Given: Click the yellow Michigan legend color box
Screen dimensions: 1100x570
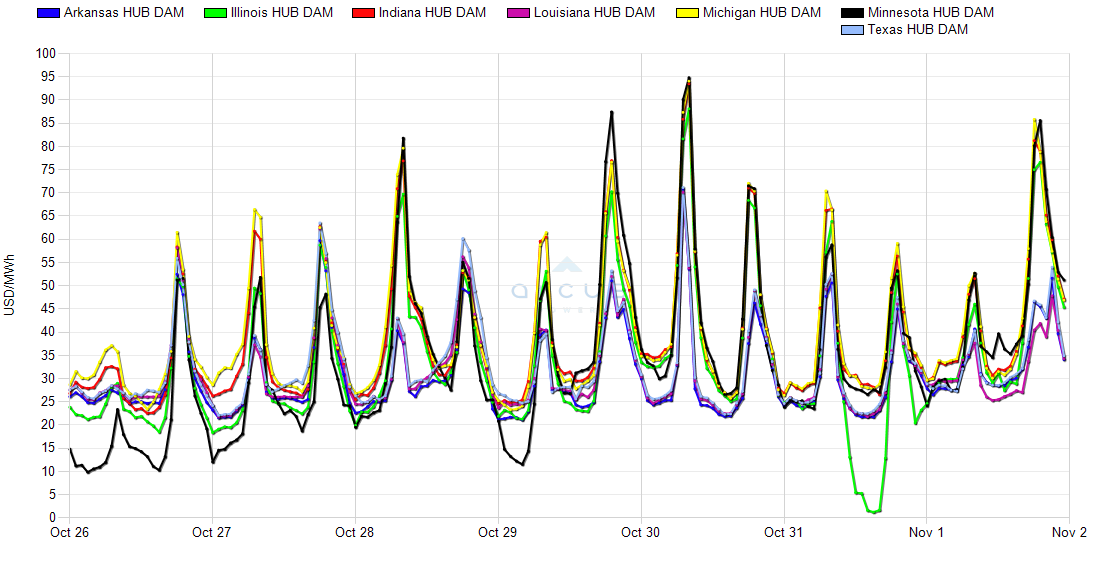Looking at the screenshot, I should [687, 13].
